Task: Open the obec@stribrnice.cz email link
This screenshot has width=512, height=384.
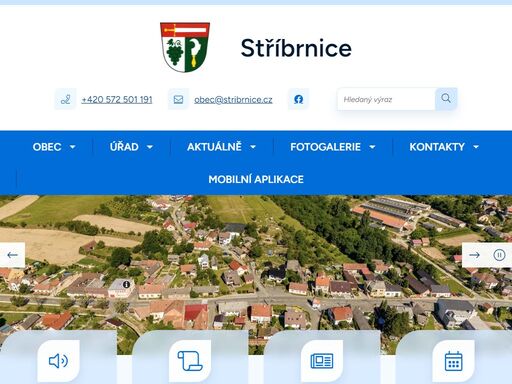Action: pos(233,99)
